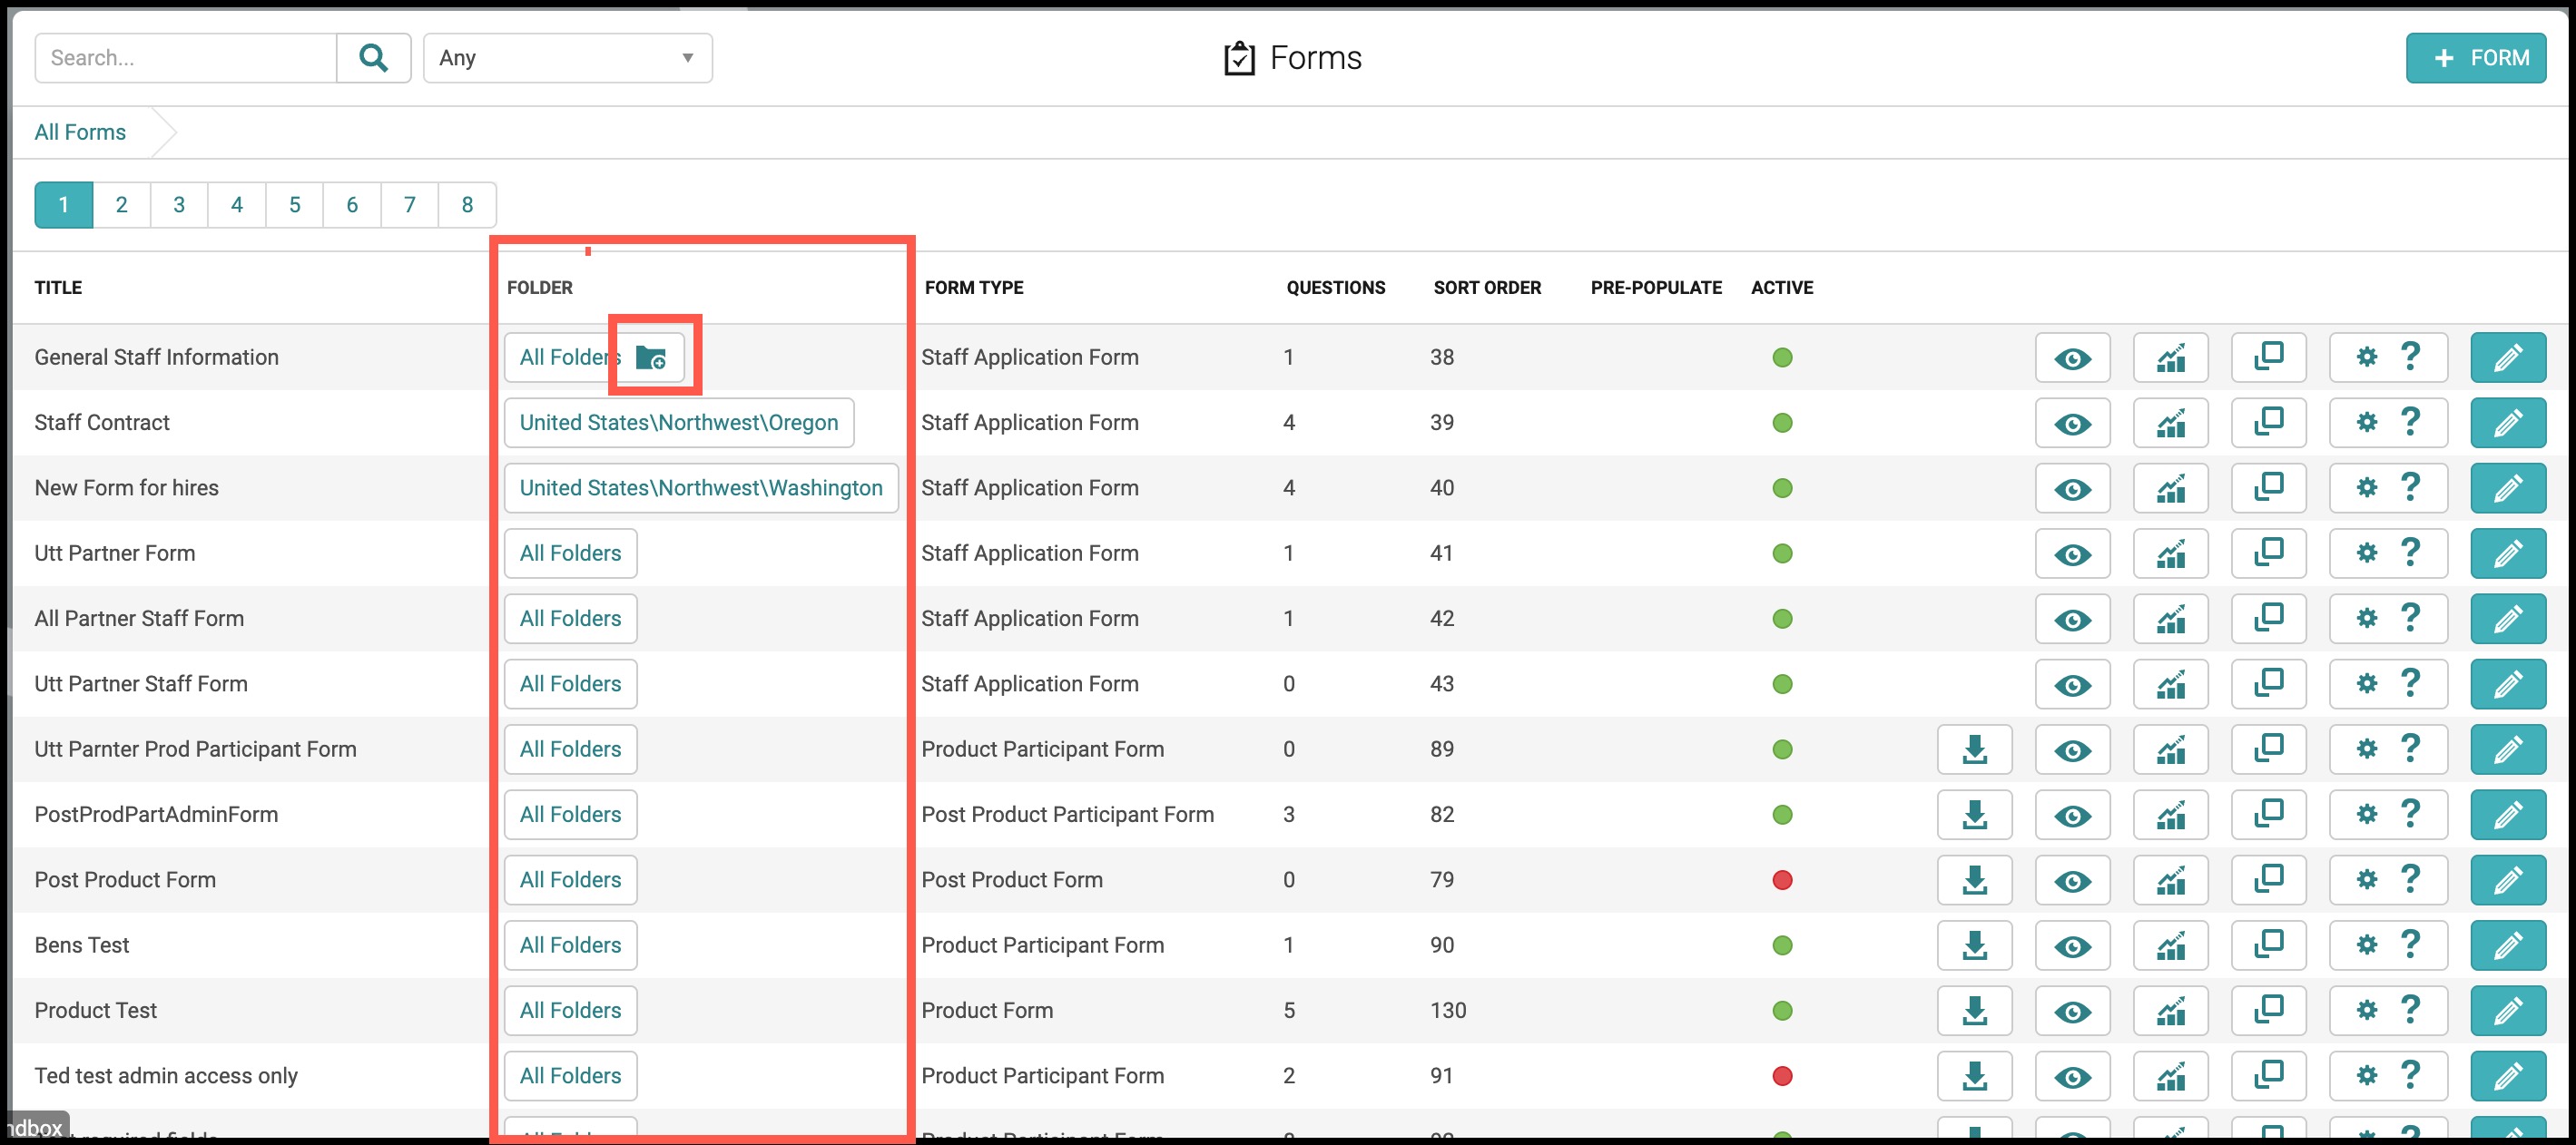Download Ted test admin access only form

pos(1974,1076)
